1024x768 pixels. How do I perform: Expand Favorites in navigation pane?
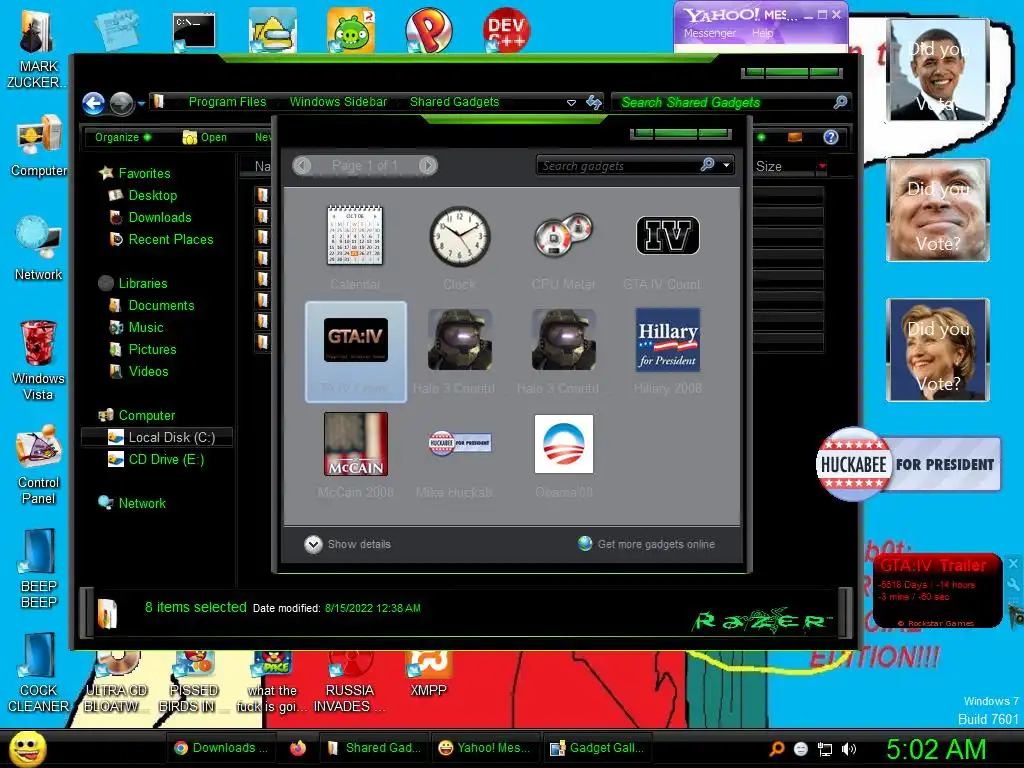coord(135,173)
